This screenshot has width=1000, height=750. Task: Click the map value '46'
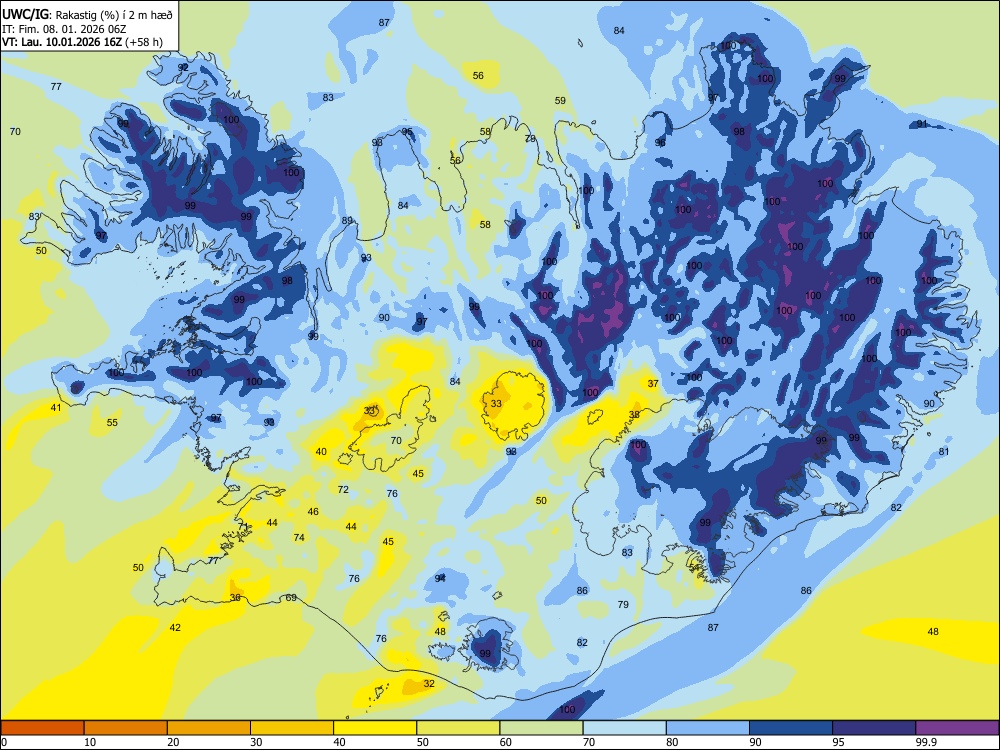click(x=313, y=511)
